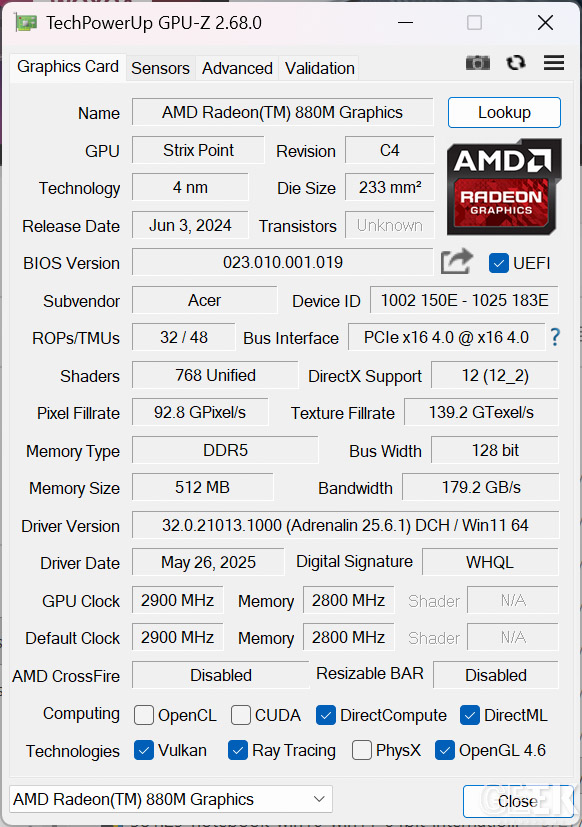
Task: Open the Validation tab
Action: pos(319,68)
